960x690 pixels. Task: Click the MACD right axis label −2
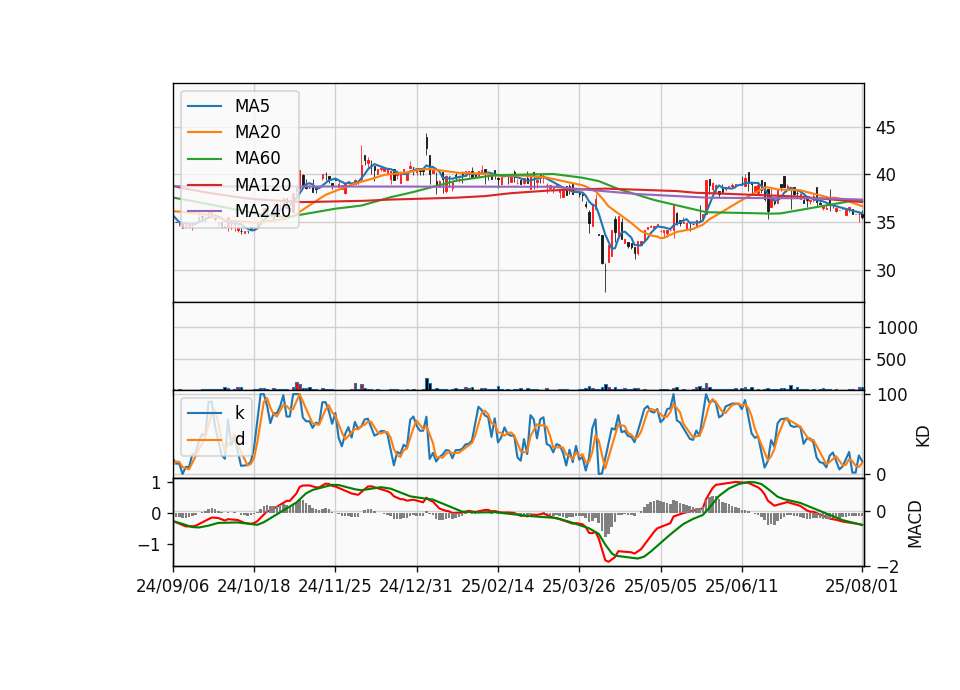pyautogui.click(x=886, y=568)
